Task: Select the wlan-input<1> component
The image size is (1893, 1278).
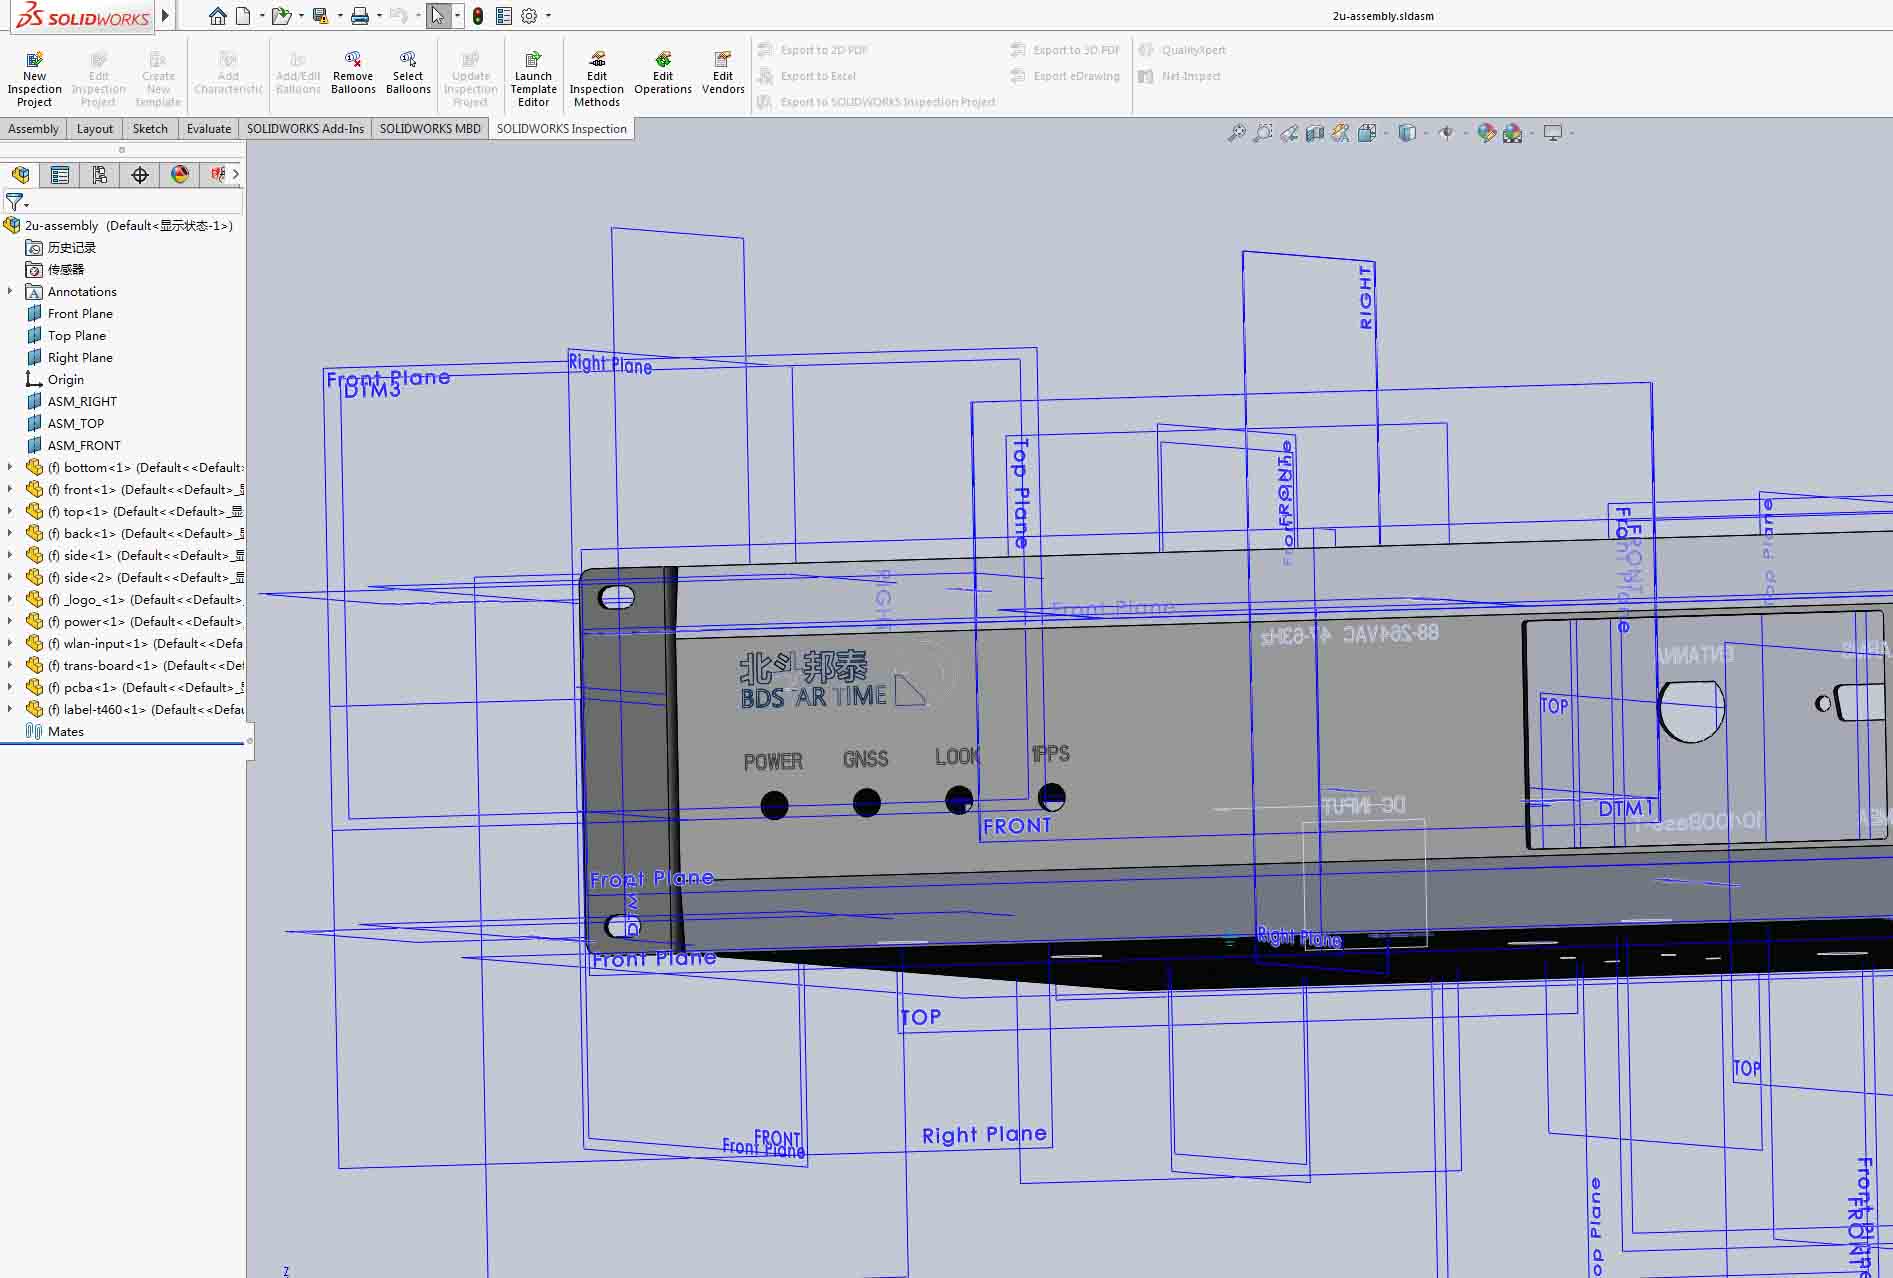Action: (134, 644)
